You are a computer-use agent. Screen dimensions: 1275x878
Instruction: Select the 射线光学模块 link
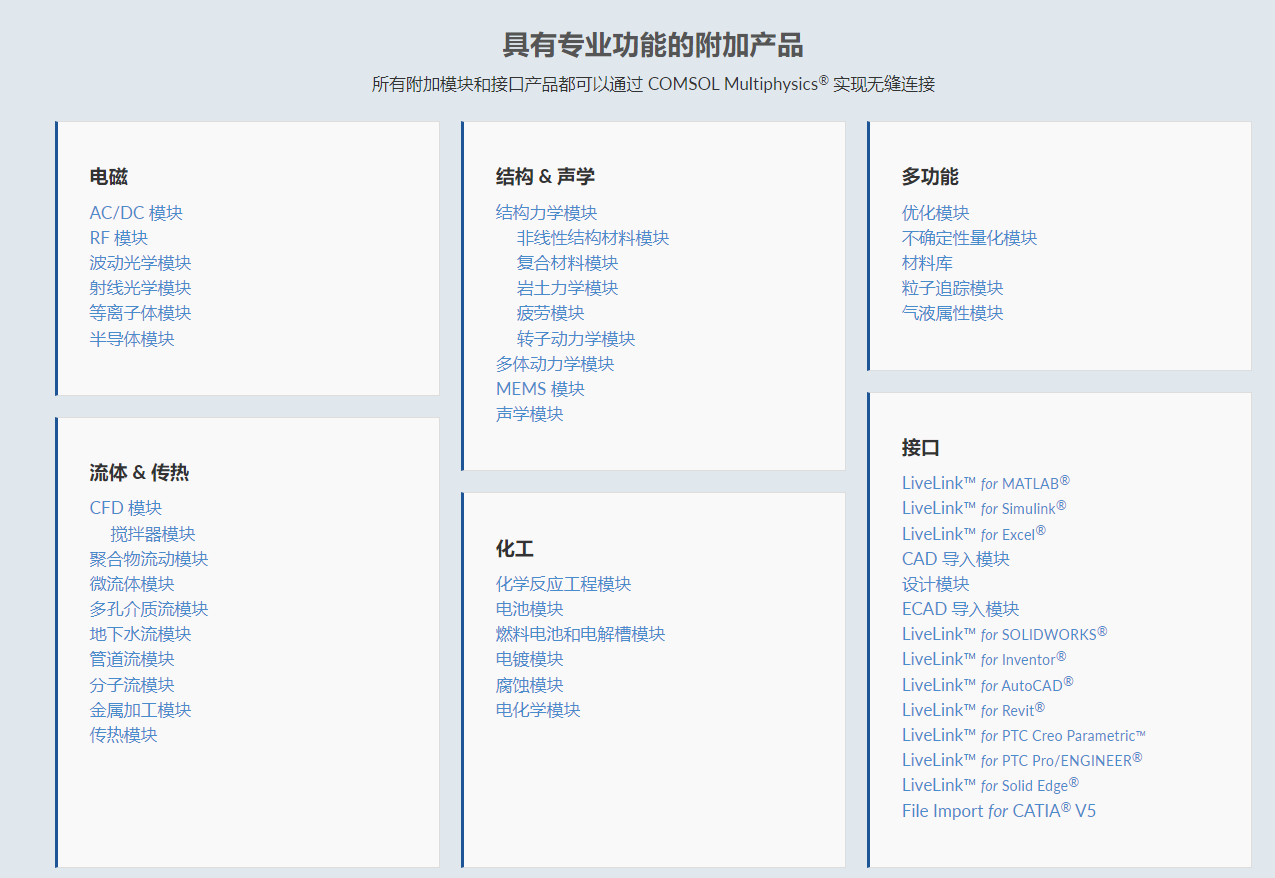(x=140, y=288)
